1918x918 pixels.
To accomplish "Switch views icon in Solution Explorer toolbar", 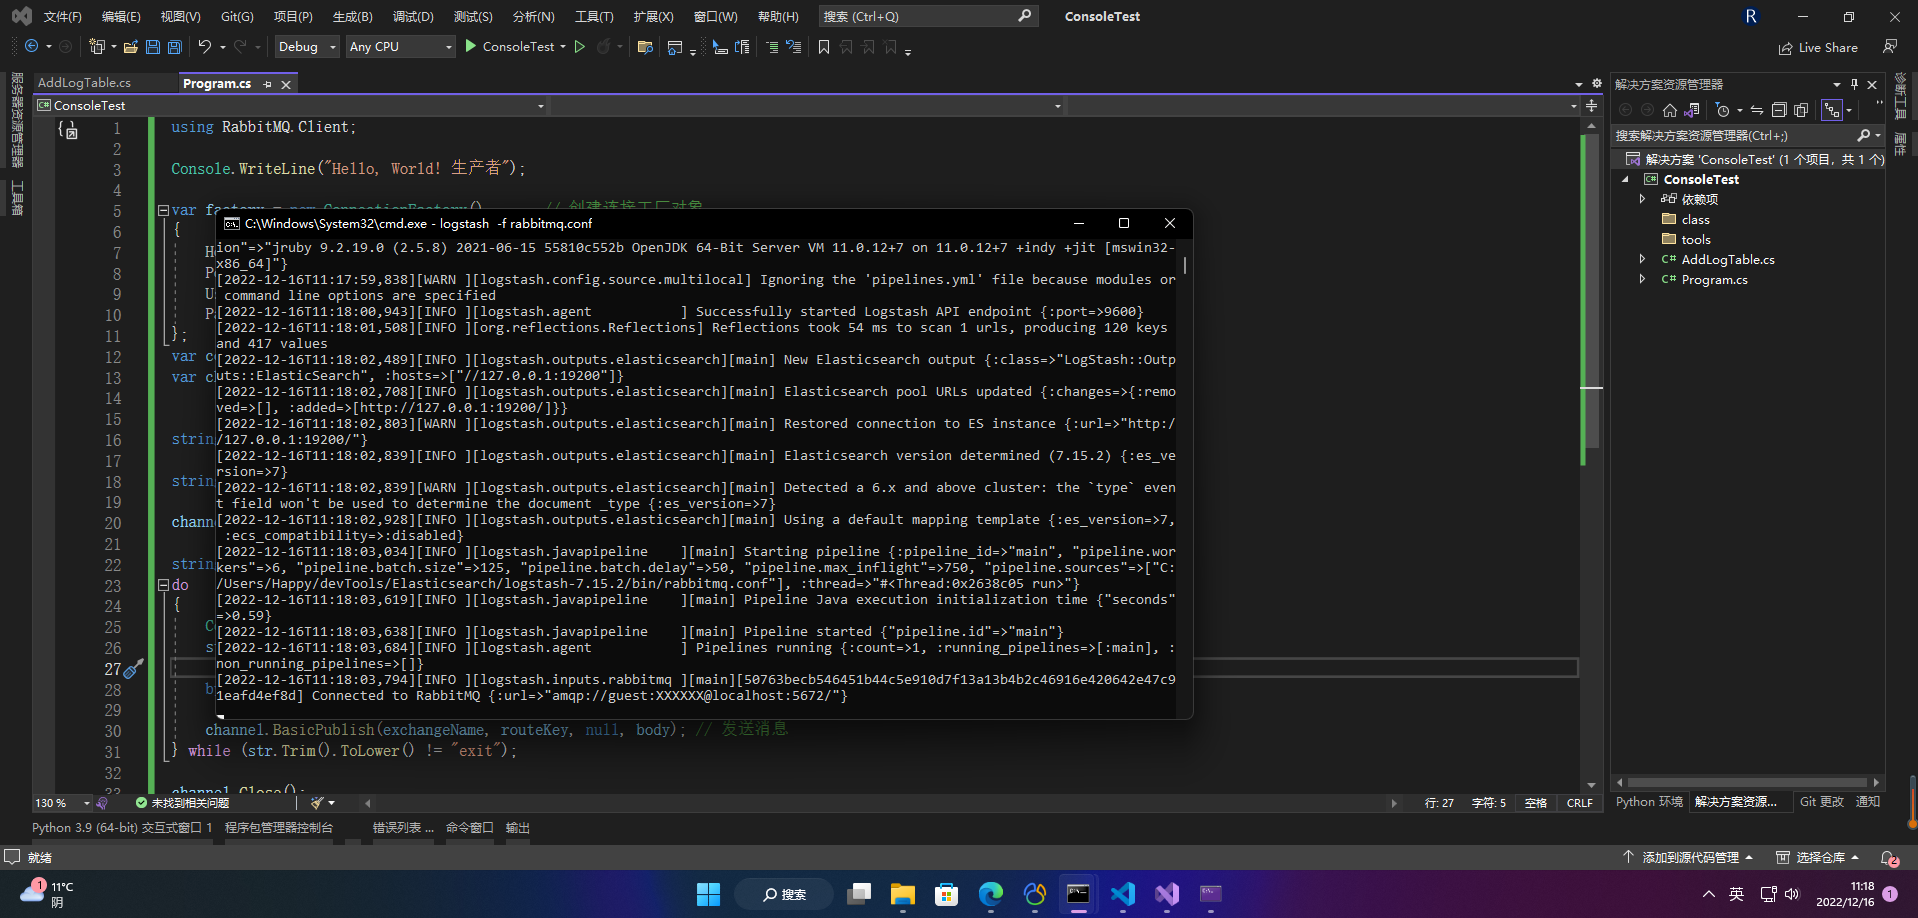I will [x=1692, y=110].
